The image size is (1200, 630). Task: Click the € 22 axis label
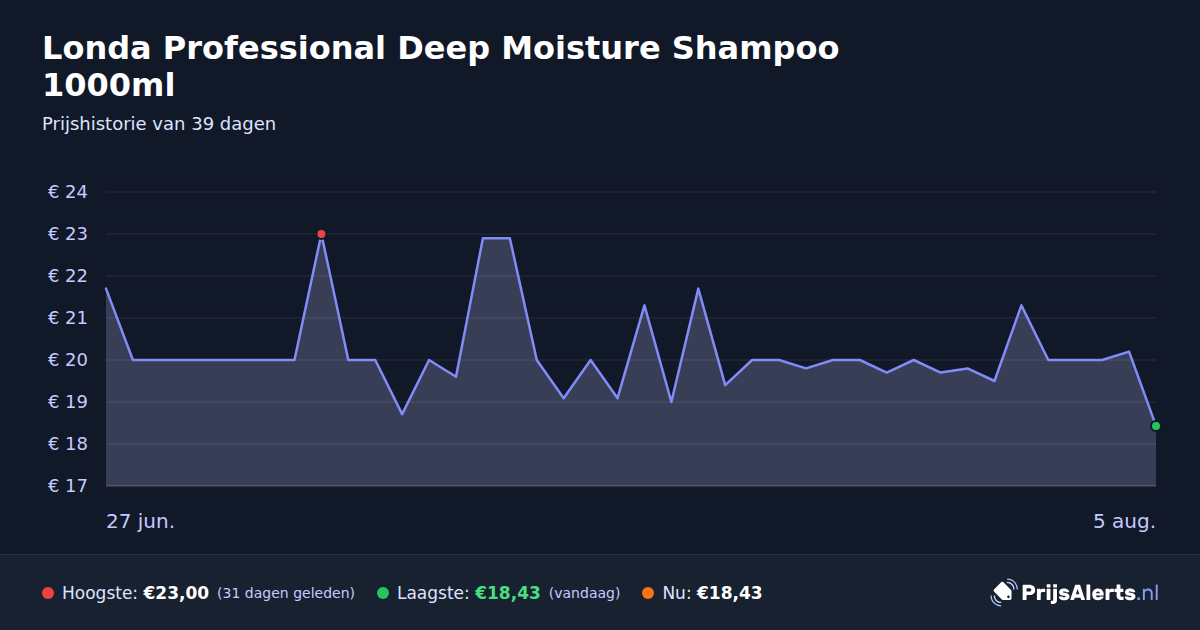point(68,276)
